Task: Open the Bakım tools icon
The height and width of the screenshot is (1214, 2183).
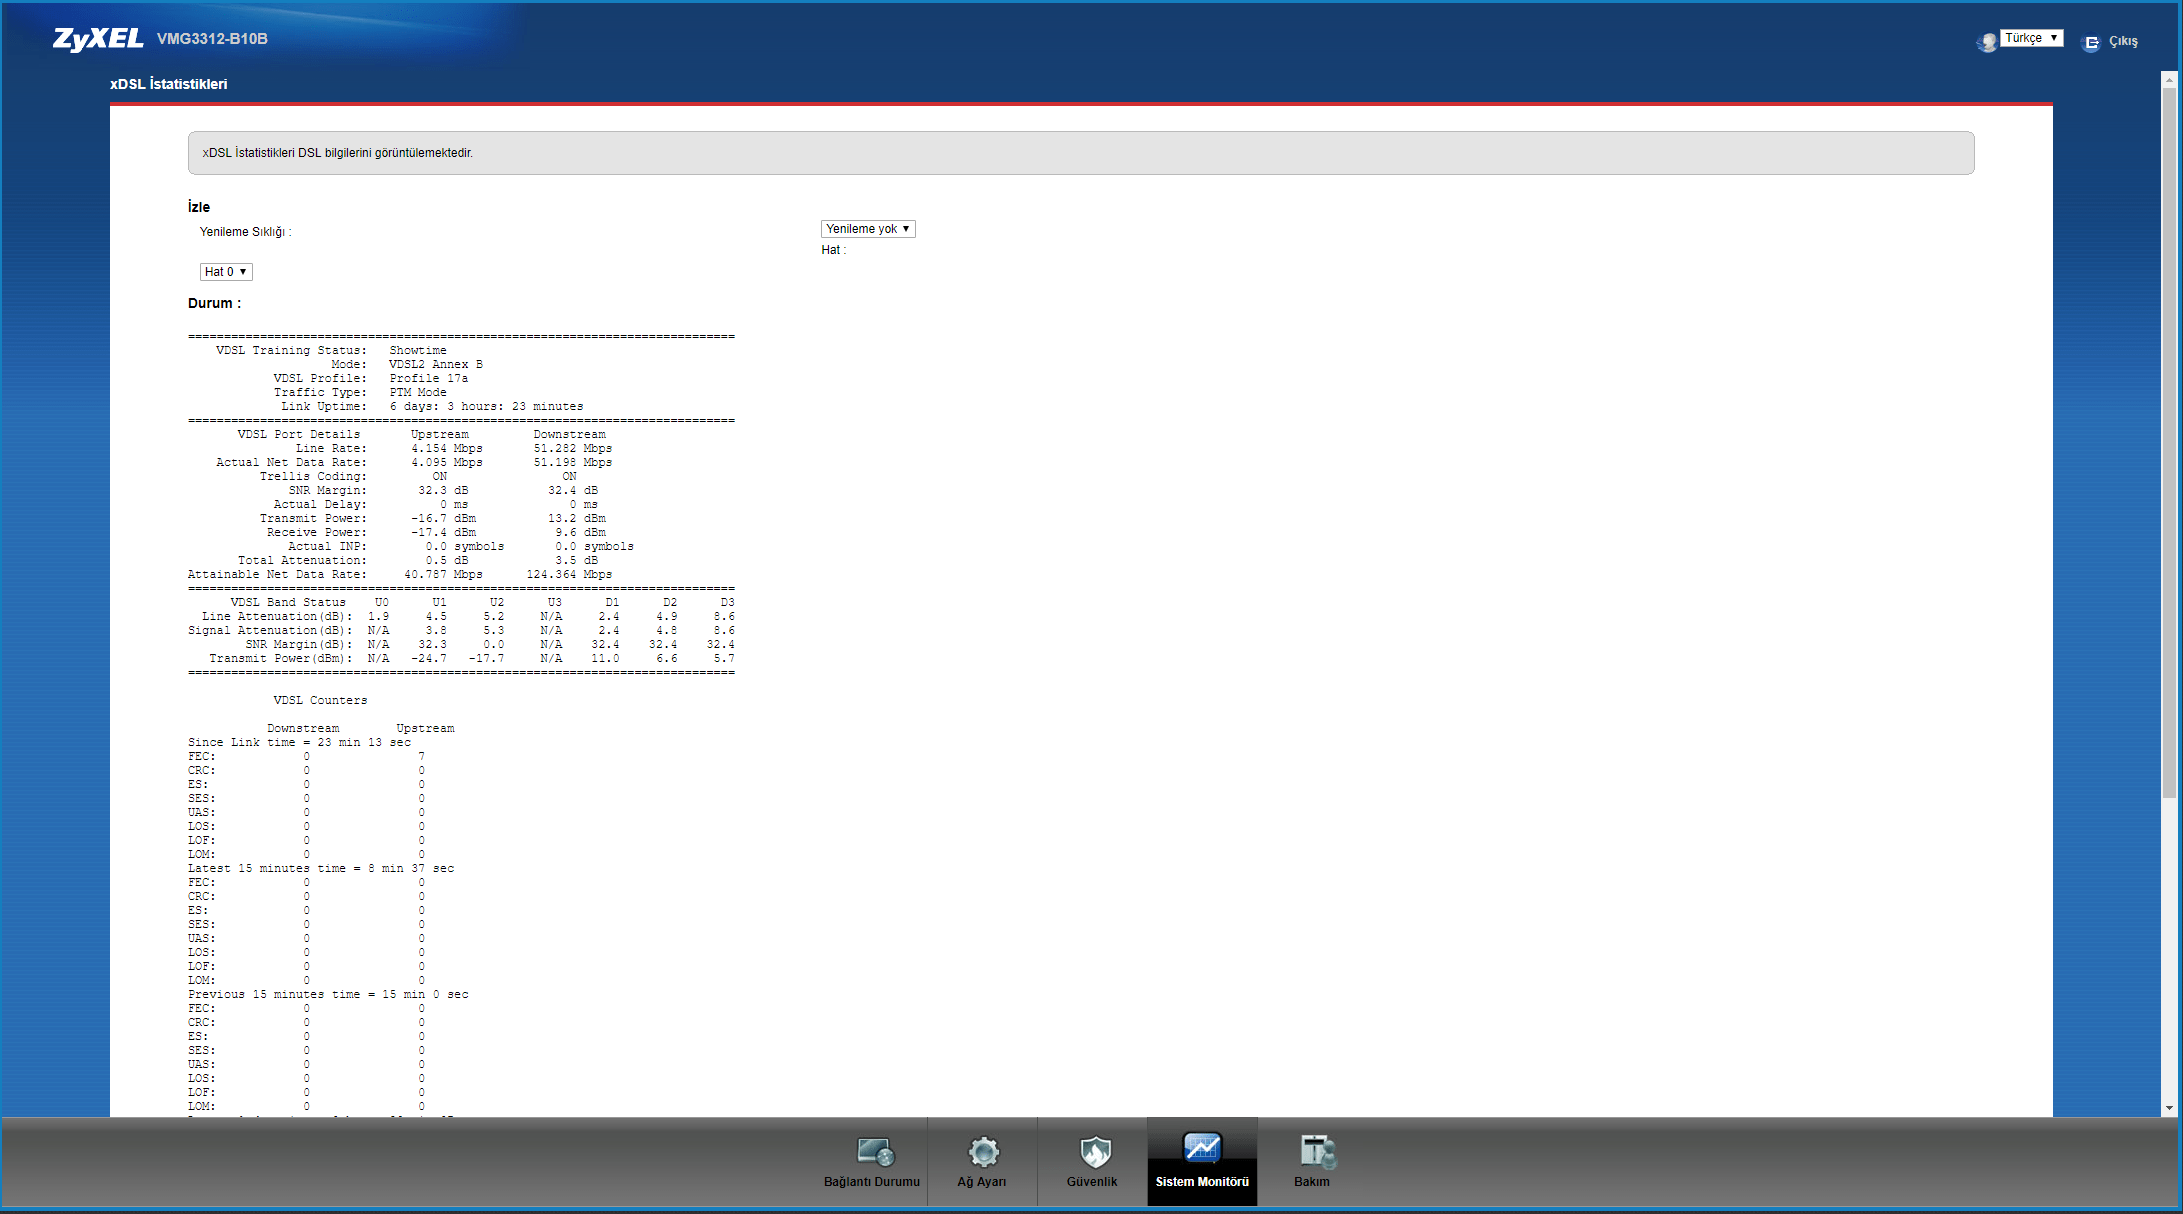Action: click(1316, 1152)
